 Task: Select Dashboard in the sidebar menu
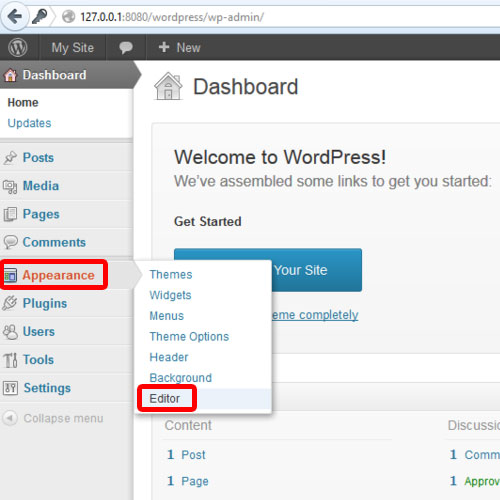pos(54,75)
